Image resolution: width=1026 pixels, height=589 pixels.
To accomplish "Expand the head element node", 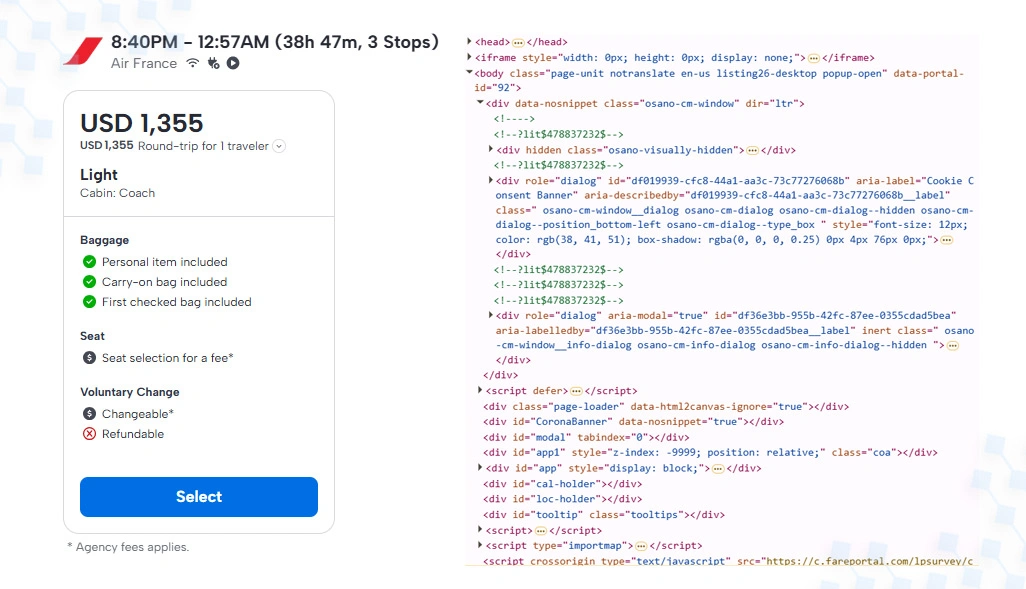I will 469,41.
